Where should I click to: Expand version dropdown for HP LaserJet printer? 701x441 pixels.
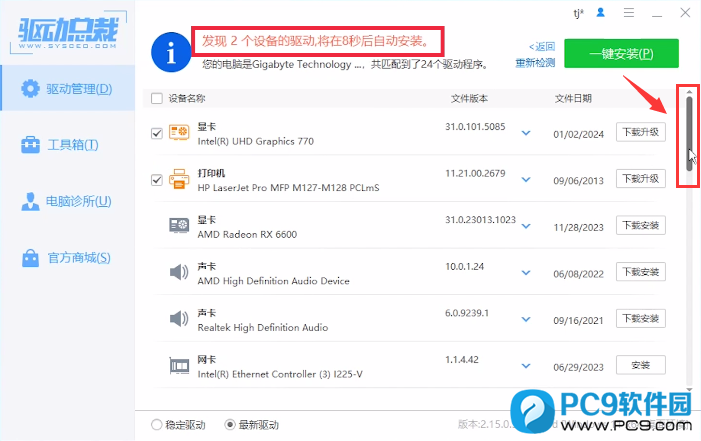(526, 180)
